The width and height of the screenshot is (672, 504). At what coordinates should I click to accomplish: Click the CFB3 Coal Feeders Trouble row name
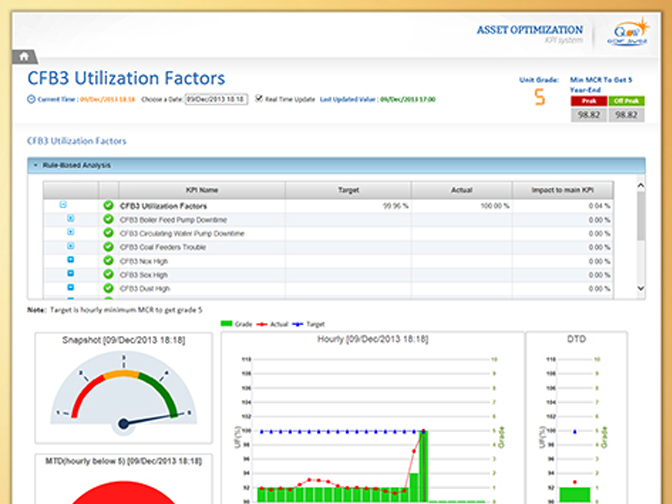pos(163,247)
